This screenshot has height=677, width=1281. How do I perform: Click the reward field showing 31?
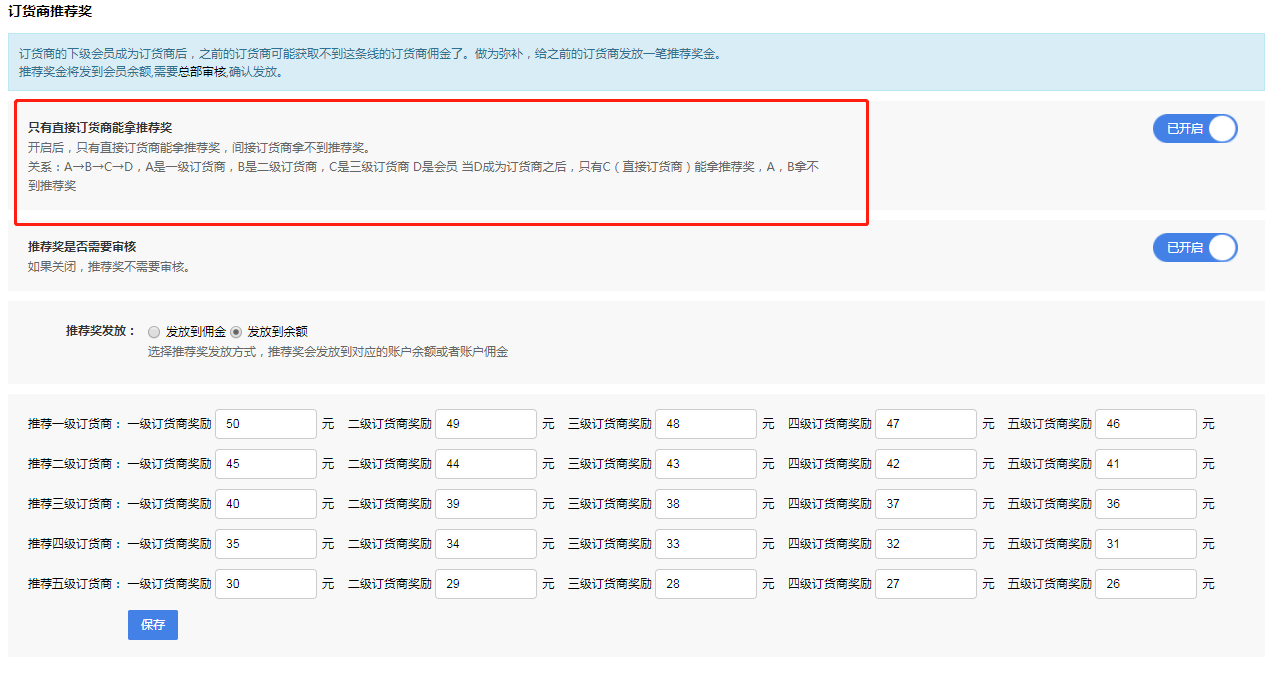click(1146, 544)
